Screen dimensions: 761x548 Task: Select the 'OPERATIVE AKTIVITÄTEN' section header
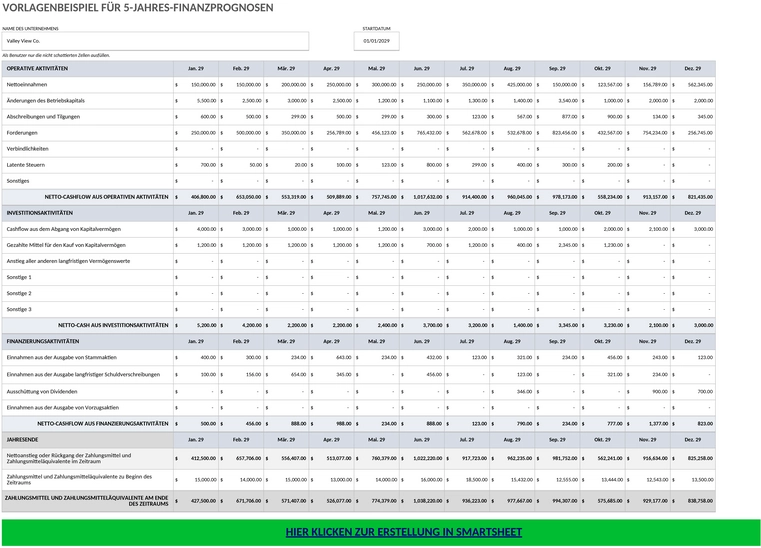pos(37,68)
